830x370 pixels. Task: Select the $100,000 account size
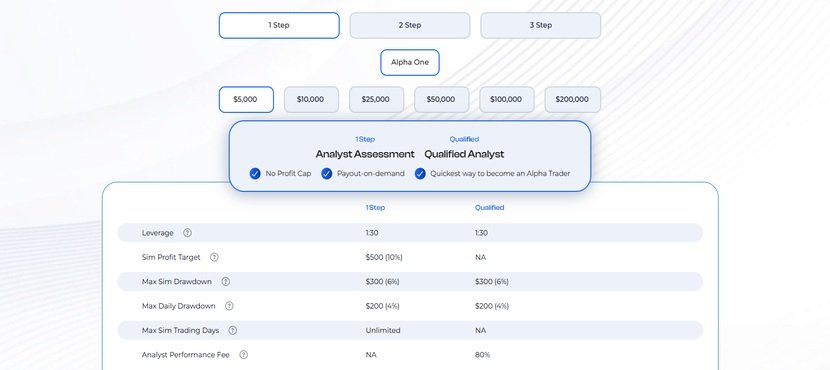click(507, 100)
